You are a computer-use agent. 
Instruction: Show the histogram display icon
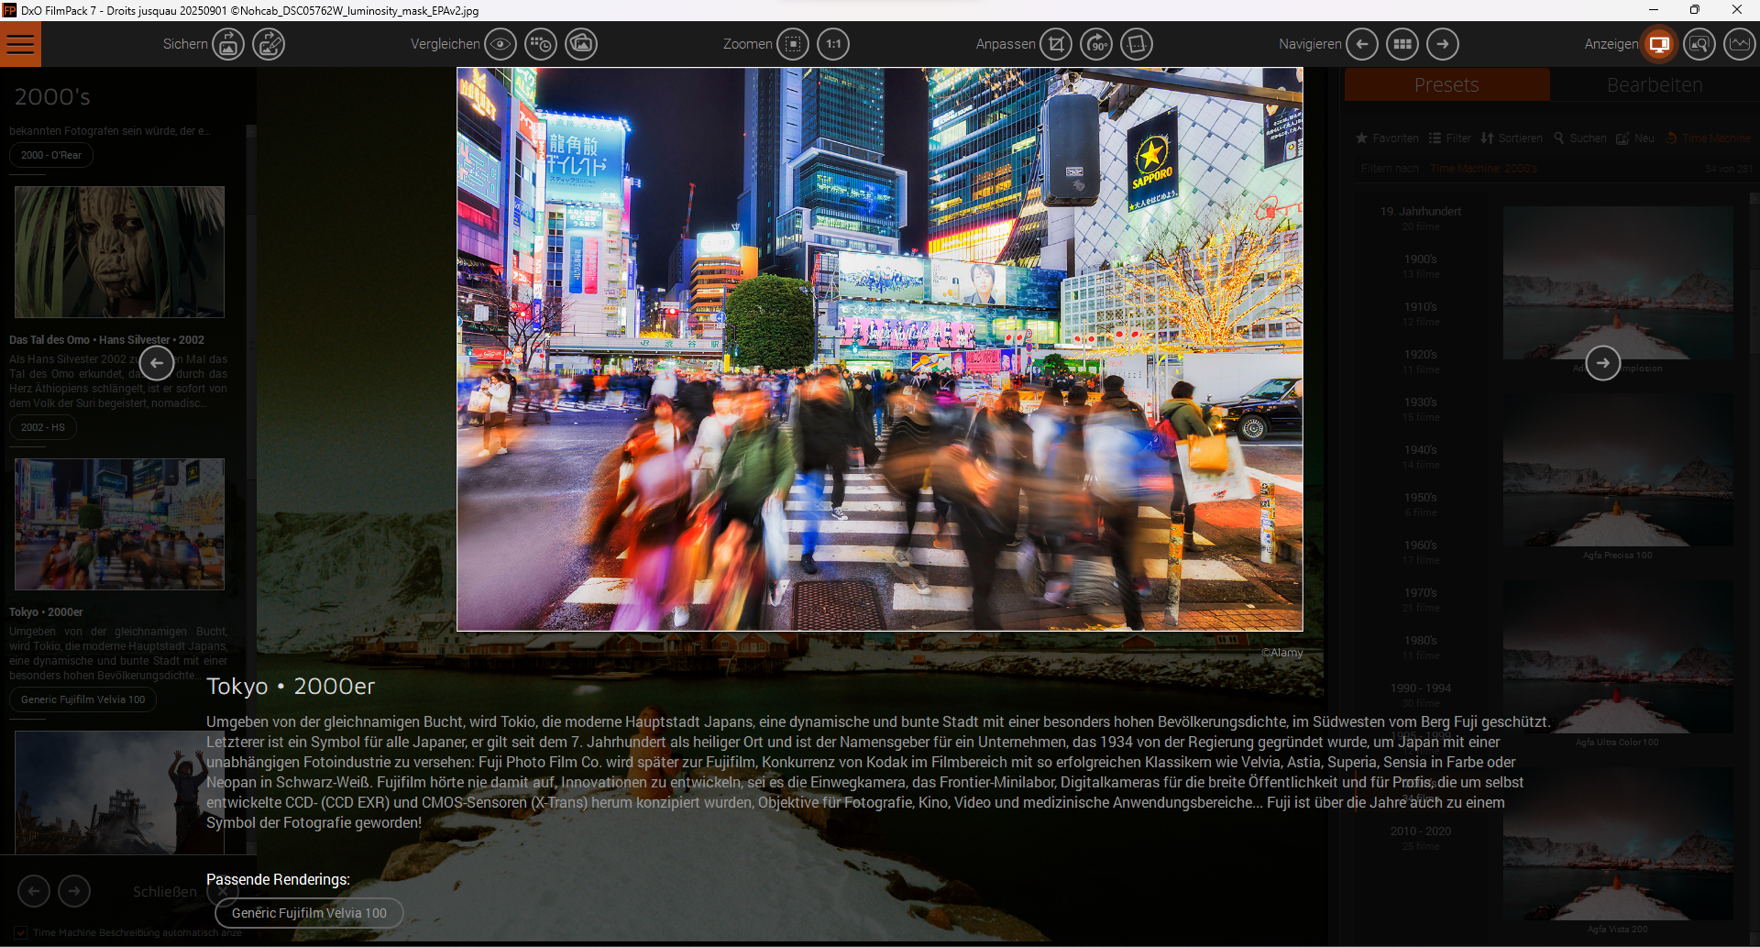pos(1739,44)
